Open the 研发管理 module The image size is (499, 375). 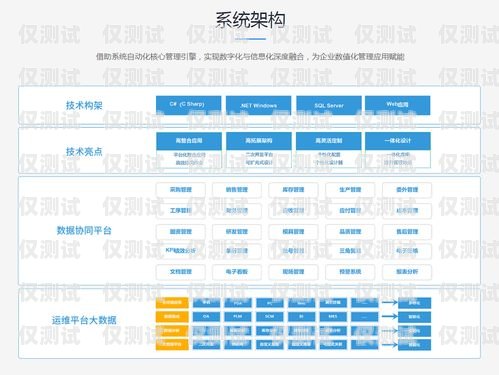tap(237, 232)
